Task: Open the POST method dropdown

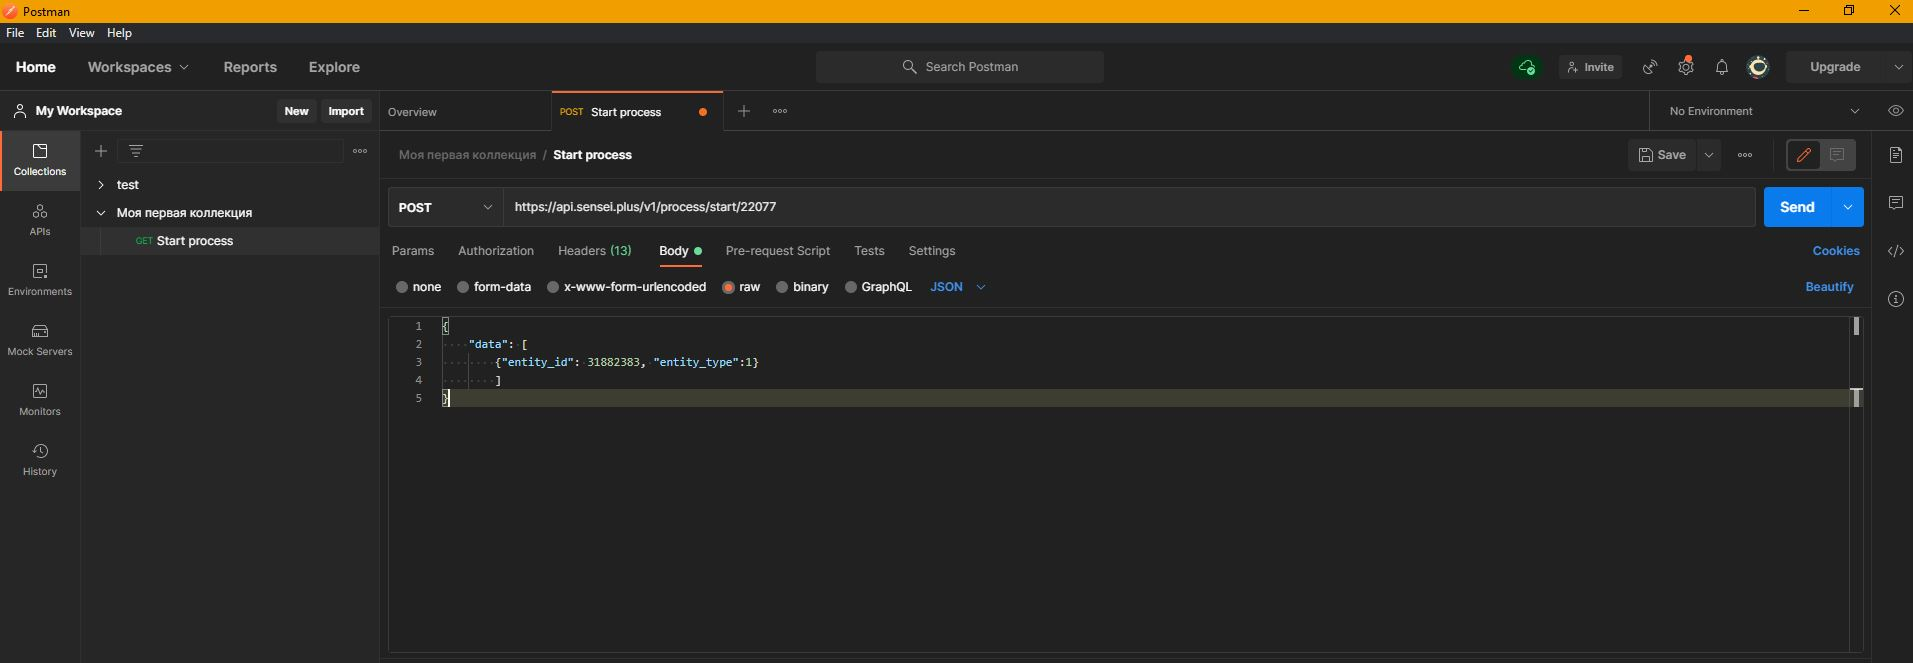Action: [446, 207]
